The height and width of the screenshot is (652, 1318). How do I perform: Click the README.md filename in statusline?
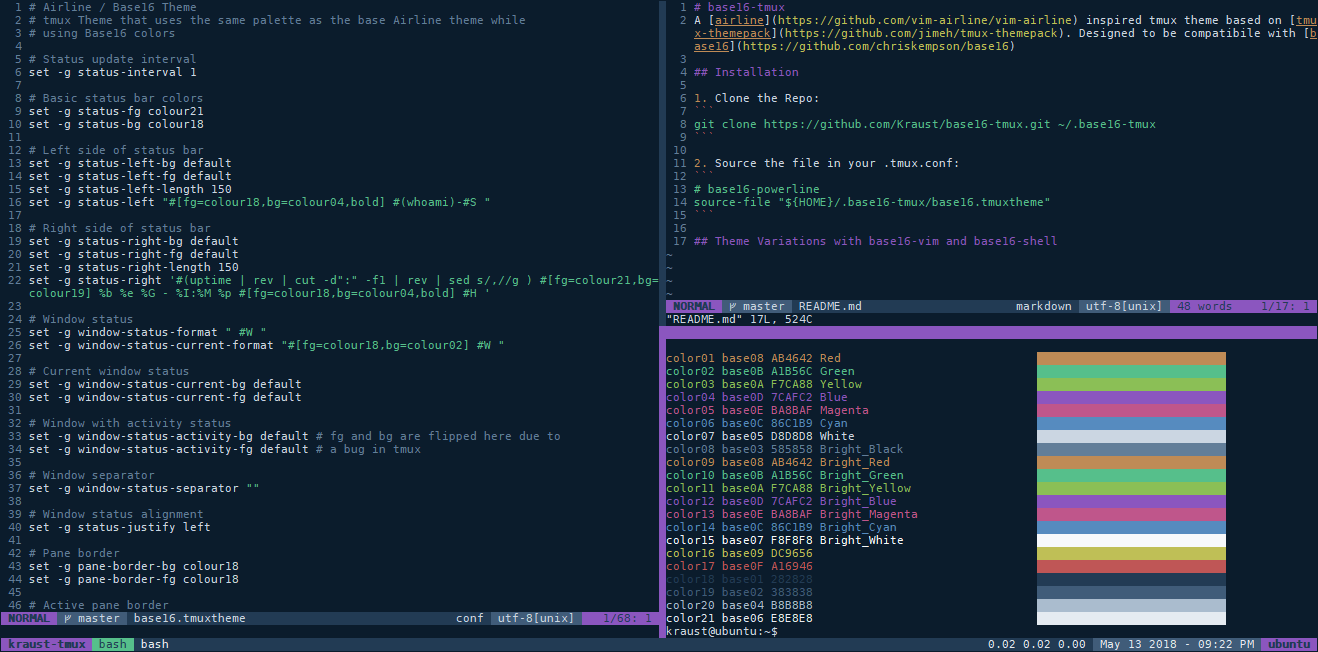click(x=830, y=306)
